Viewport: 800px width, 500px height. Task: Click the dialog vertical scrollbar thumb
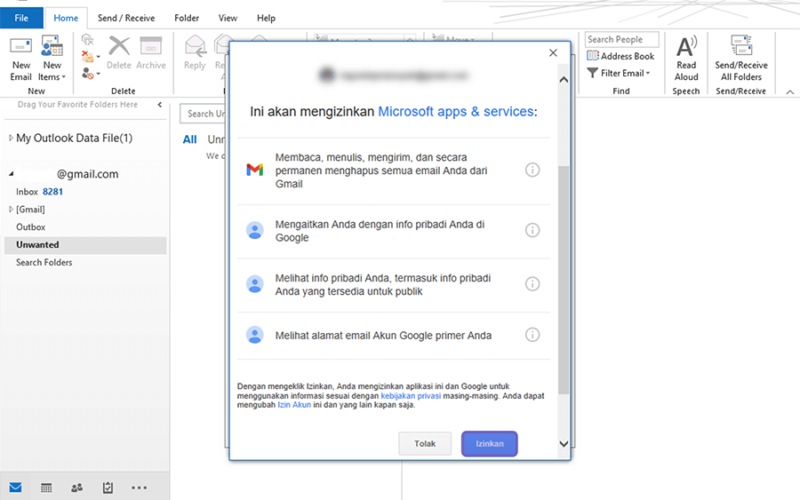pyautogui.click(x=563, y=280)
